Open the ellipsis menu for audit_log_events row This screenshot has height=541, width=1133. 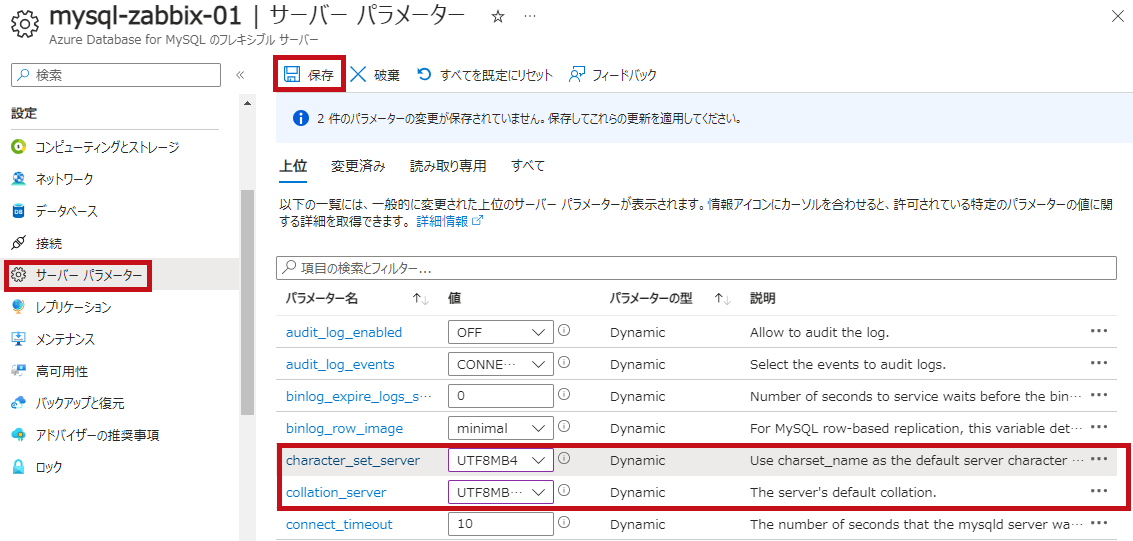click(x=1099, y=363)
